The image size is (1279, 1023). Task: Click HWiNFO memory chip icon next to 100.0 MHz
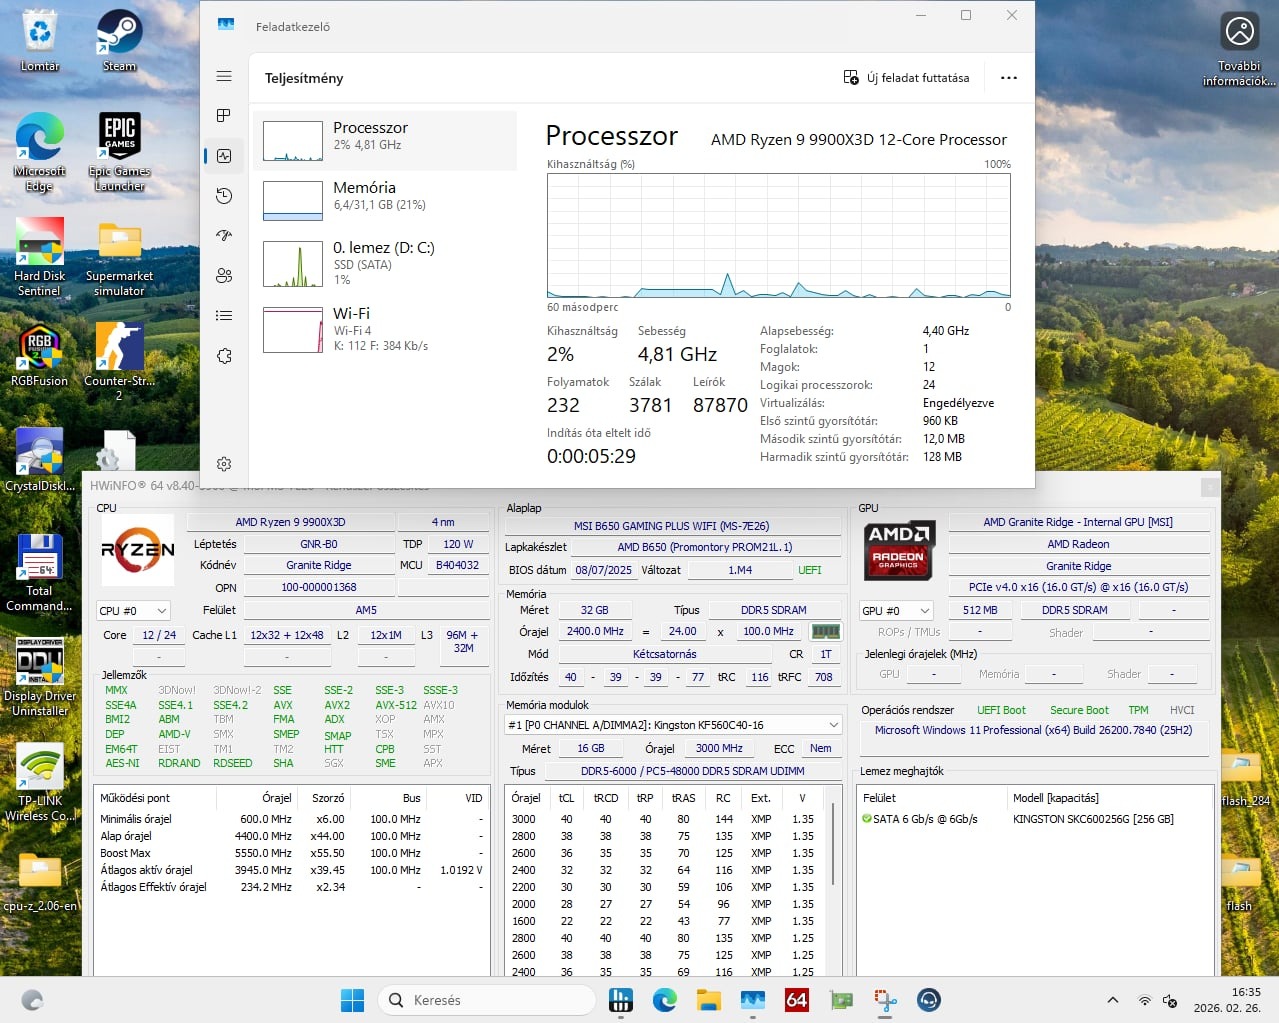[825, 632]
